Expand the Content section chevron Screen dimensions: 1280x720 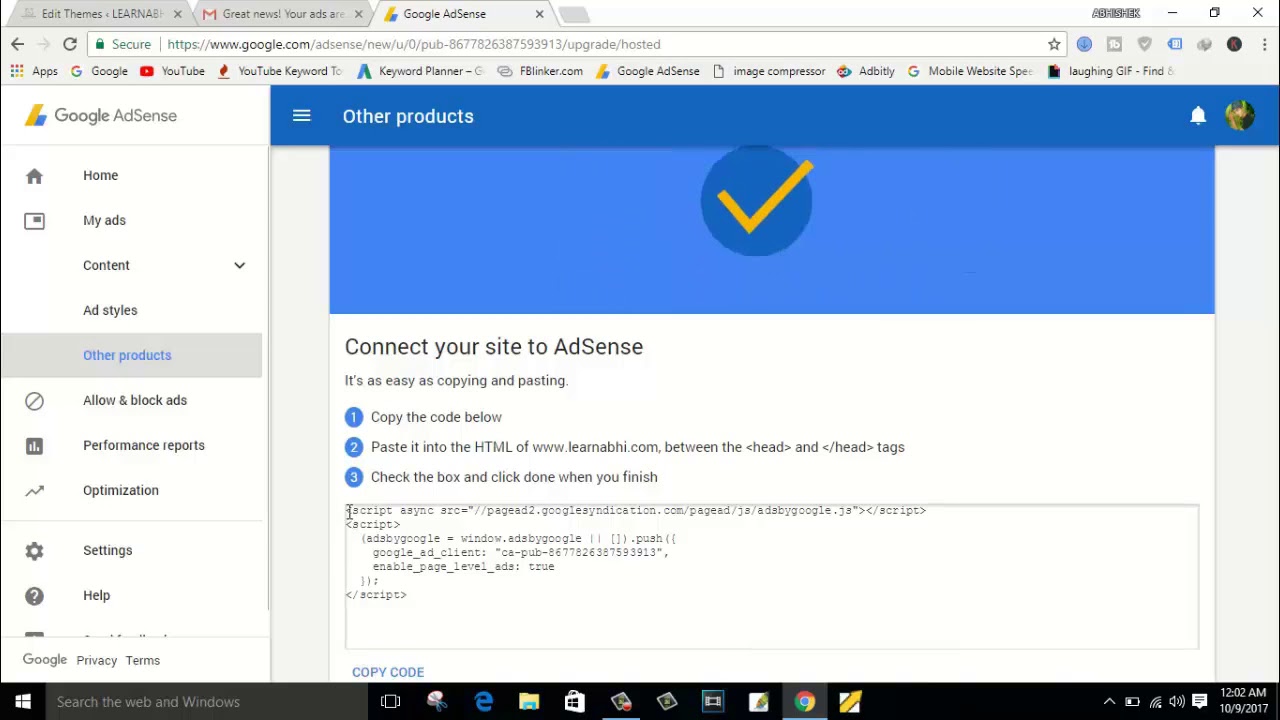[x=239, y=265]
